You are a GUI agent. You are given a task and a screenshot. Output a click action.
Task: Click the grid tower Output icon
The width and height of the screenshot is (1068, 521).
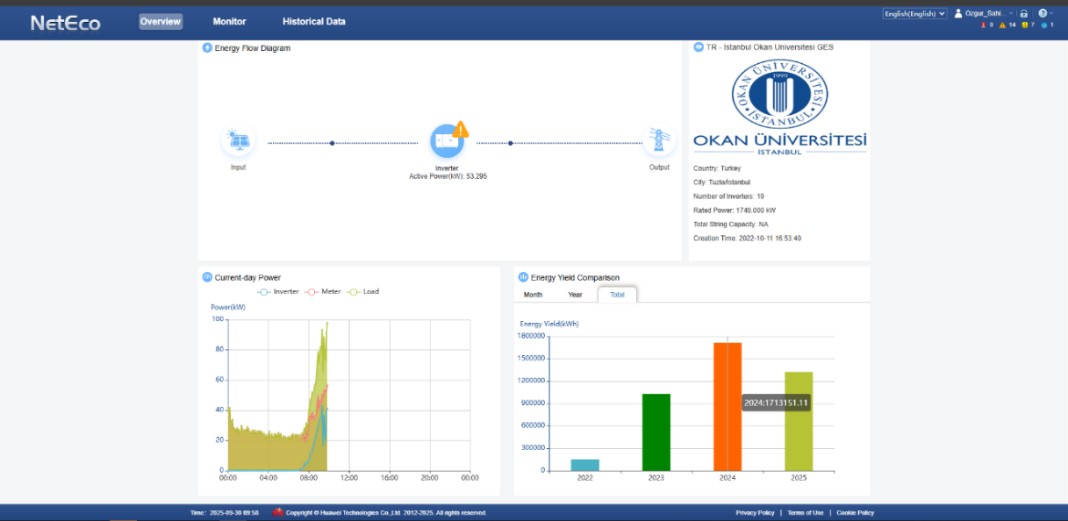click(659, 140)
